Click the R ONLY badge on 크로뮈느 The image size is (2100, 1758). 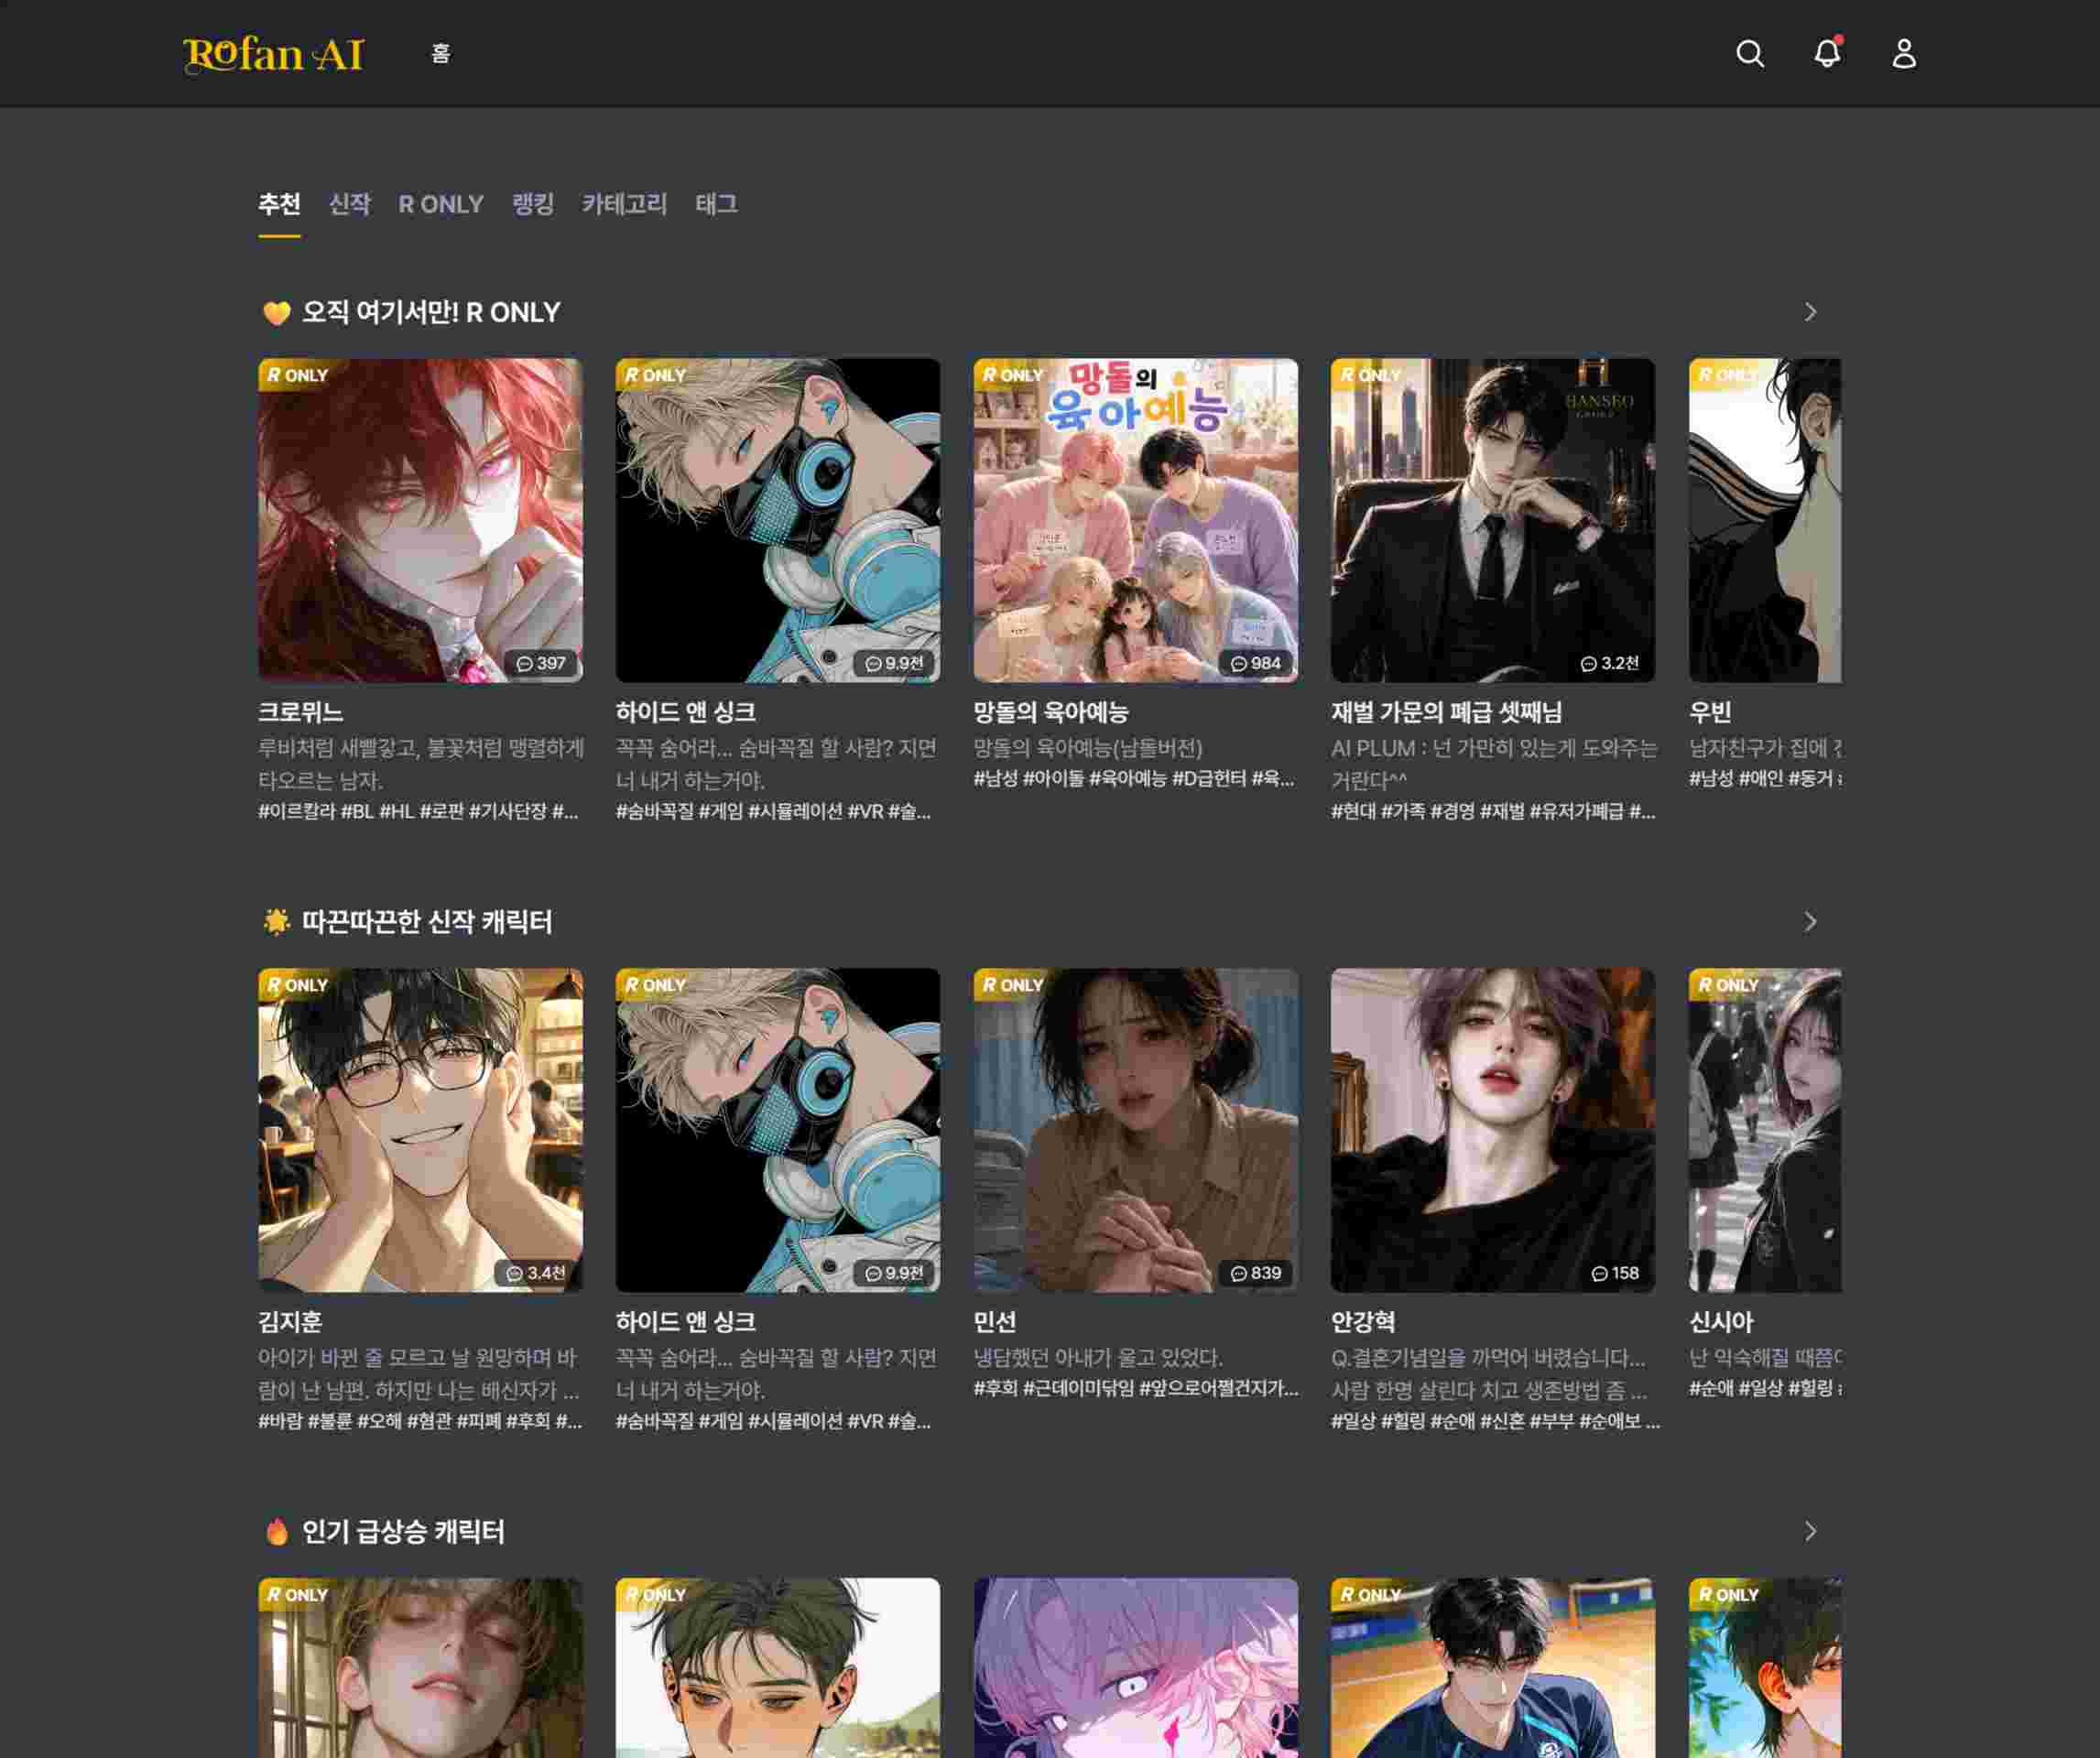click(297, 375)
